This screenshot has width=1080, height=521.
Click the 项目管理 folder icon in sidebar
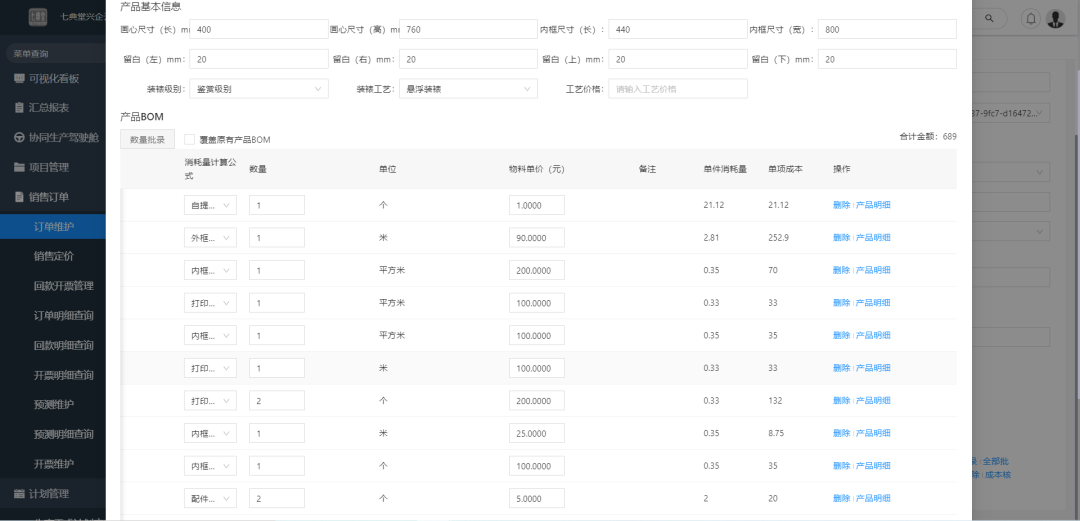click(19, 167)
